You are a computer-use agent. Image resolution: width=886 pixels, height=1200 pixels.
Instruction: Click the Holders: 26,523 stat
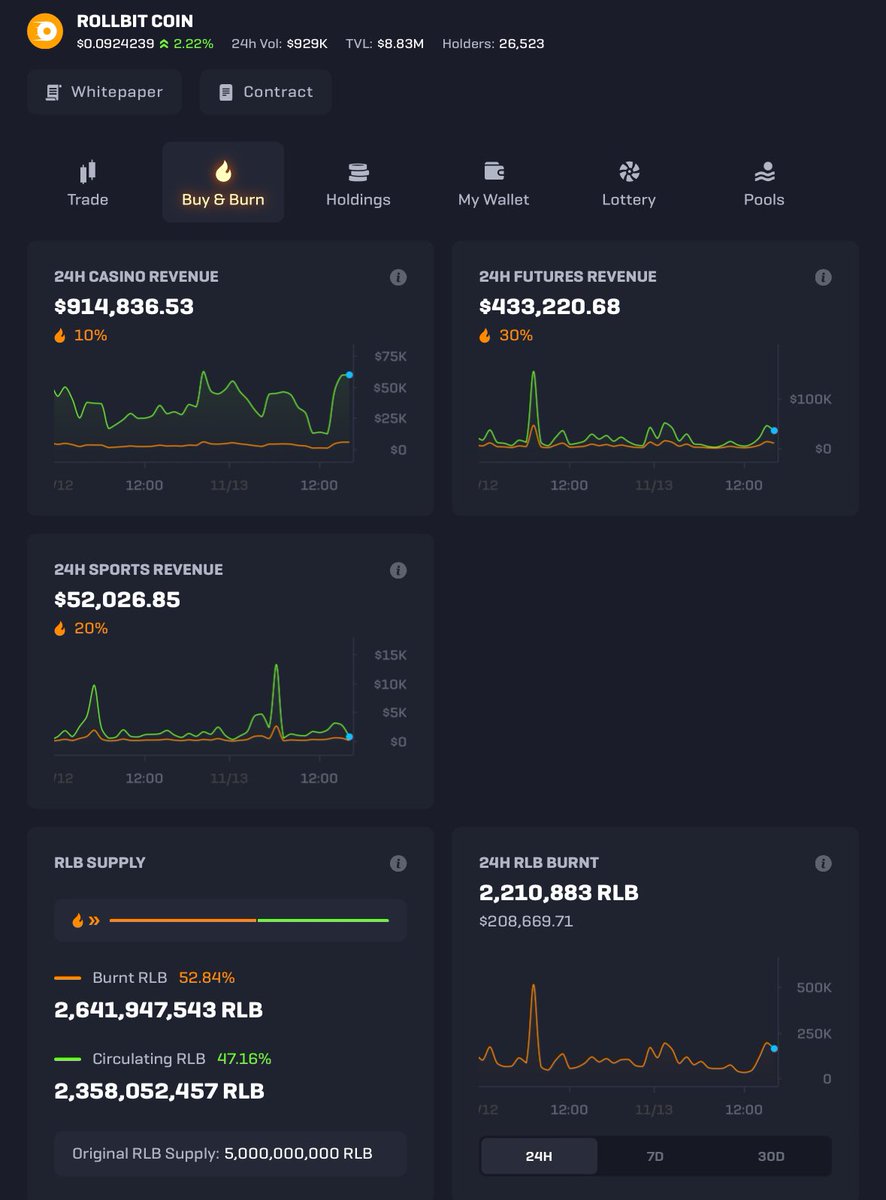[x=493, y=44]
